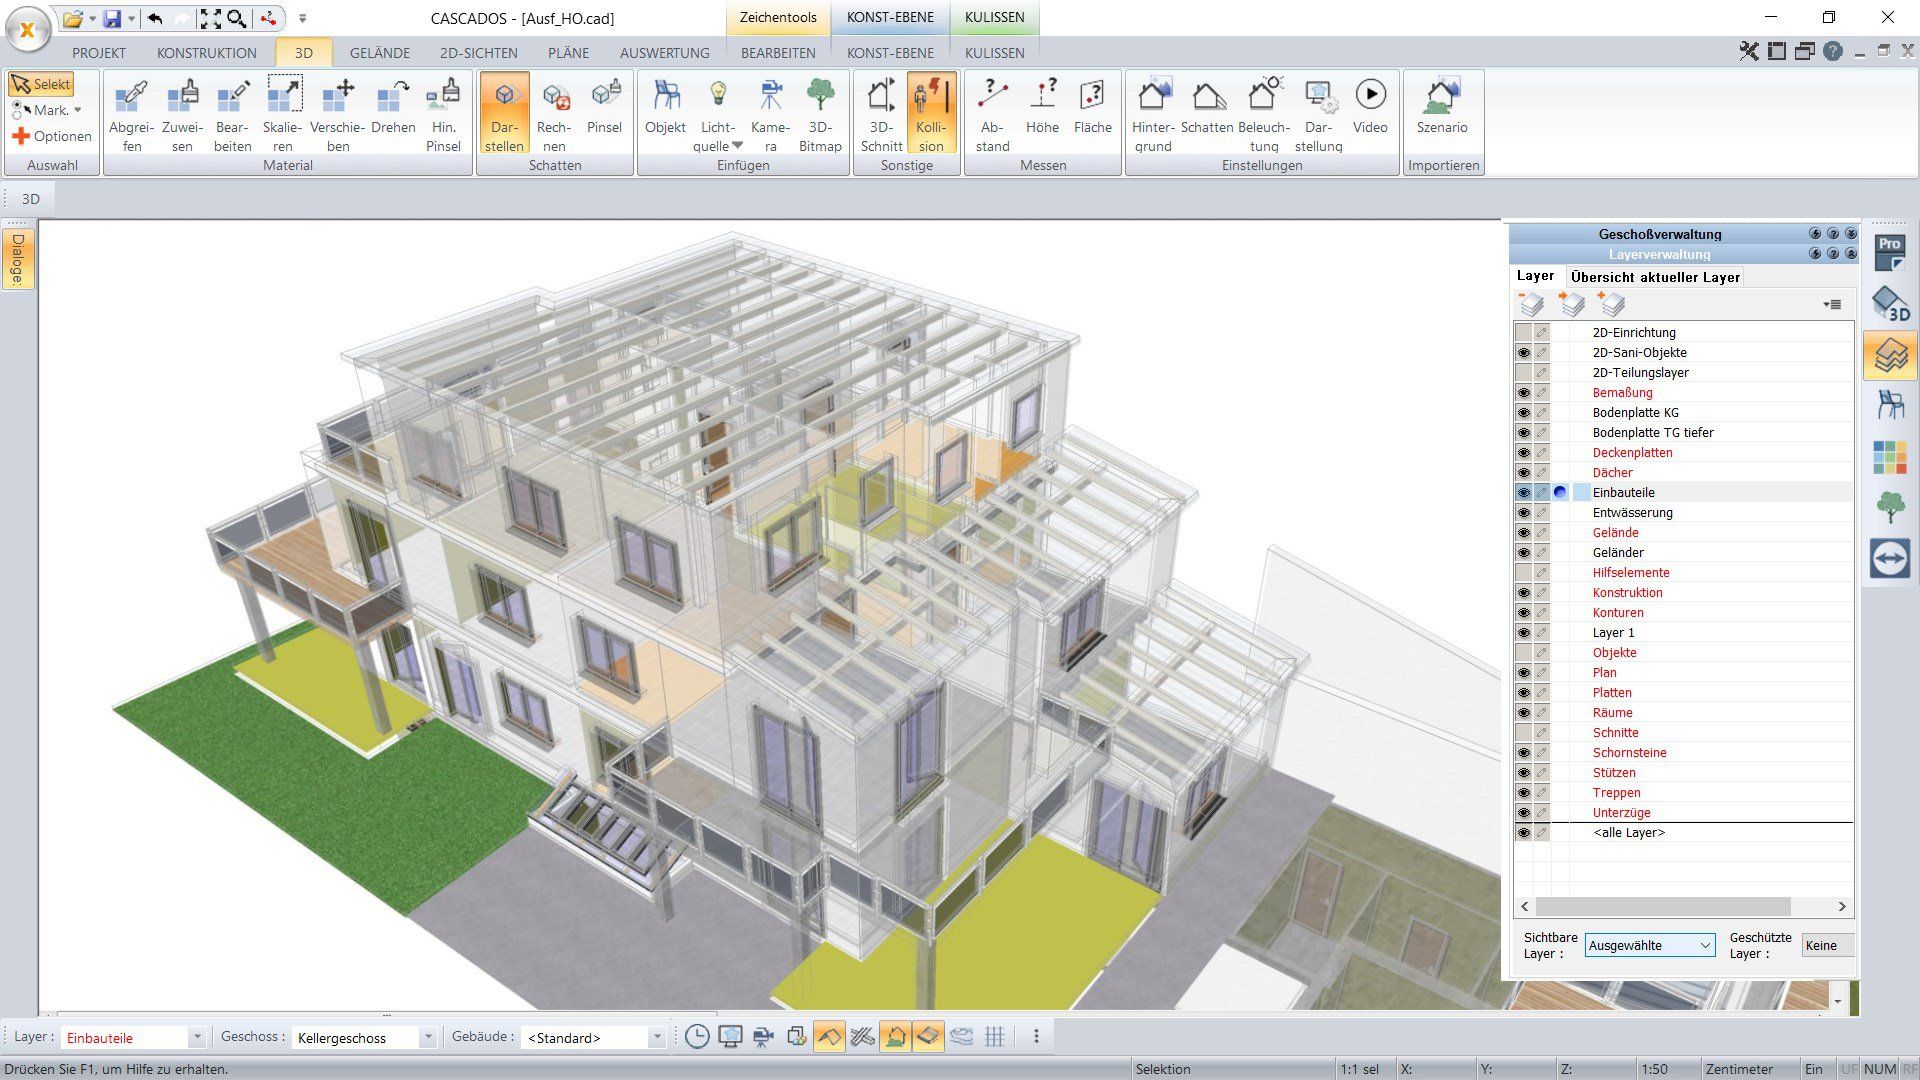This screenshot has height=1080, width=1920.
Task: Click the Dialoge side panel button
Action: point(18,259)
